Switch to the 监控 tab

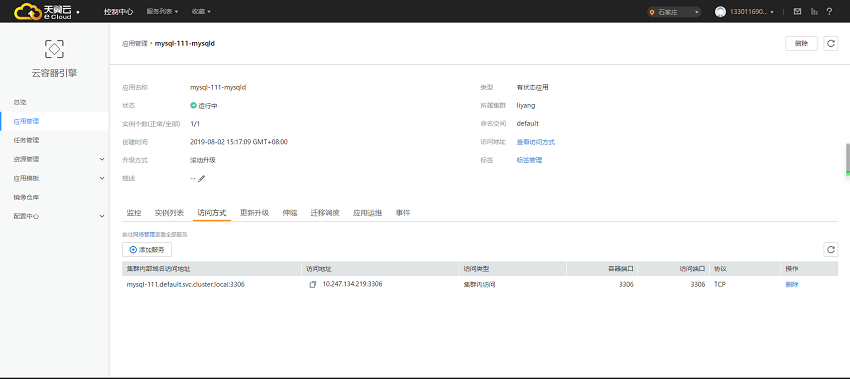[x=134, y=213]
